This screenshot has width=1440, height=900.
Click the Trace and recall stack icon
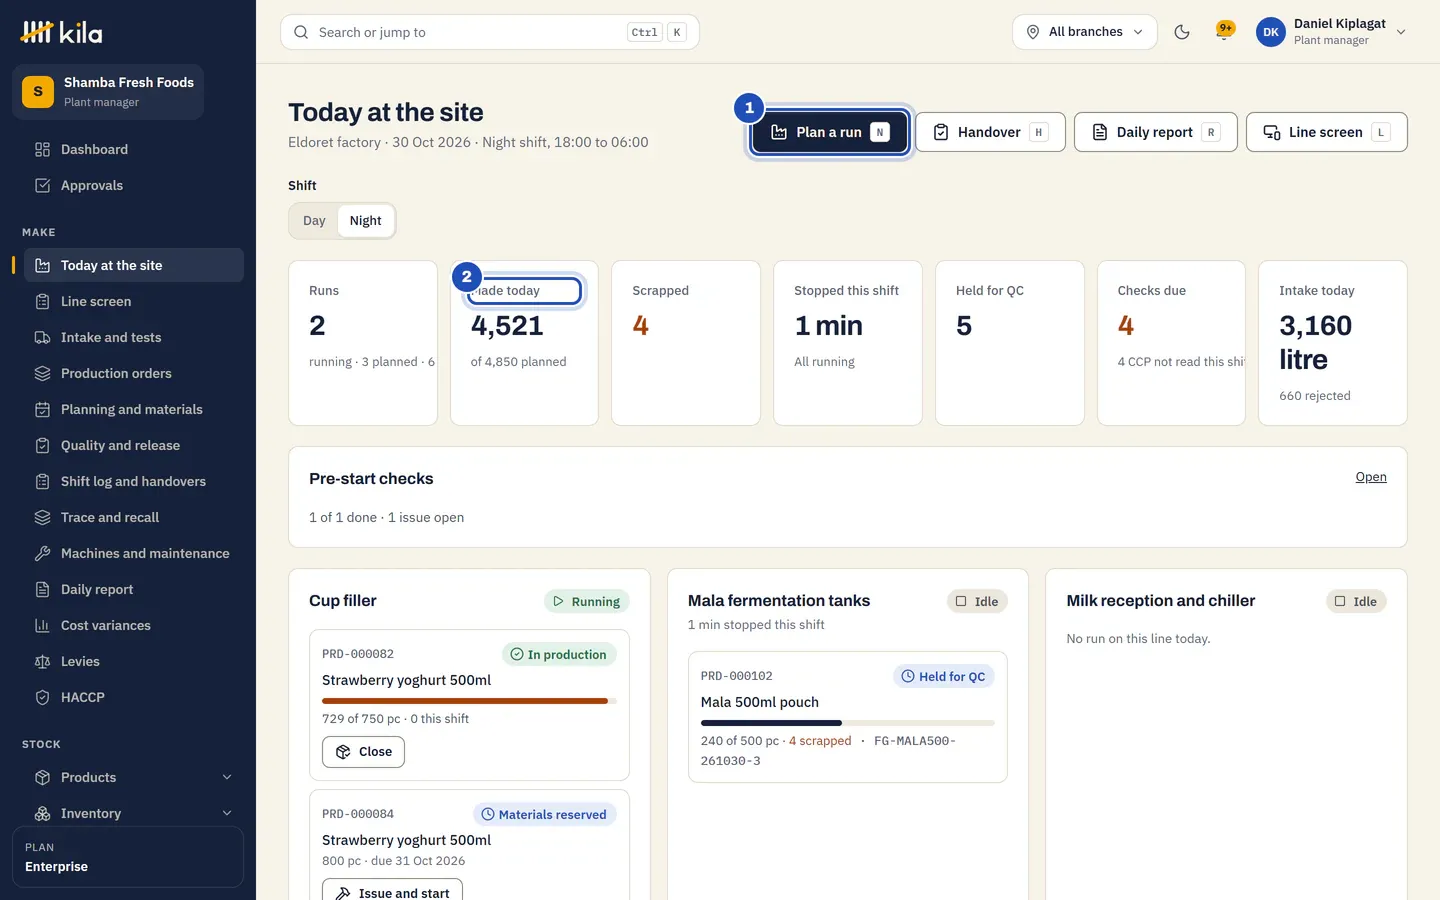42,518
